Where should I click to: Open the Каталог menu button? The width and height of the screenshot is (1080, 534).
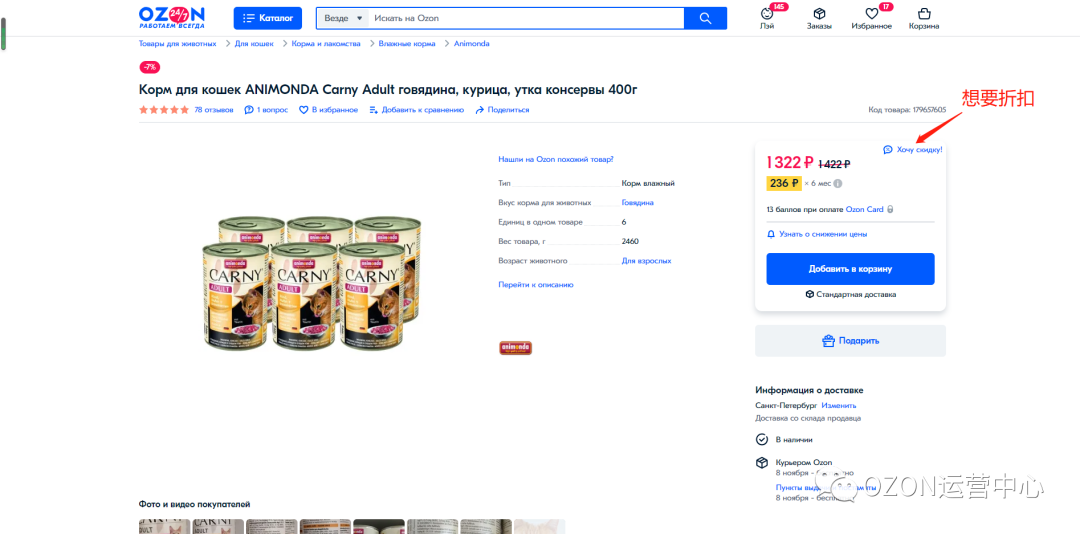(x=268, y=18)
